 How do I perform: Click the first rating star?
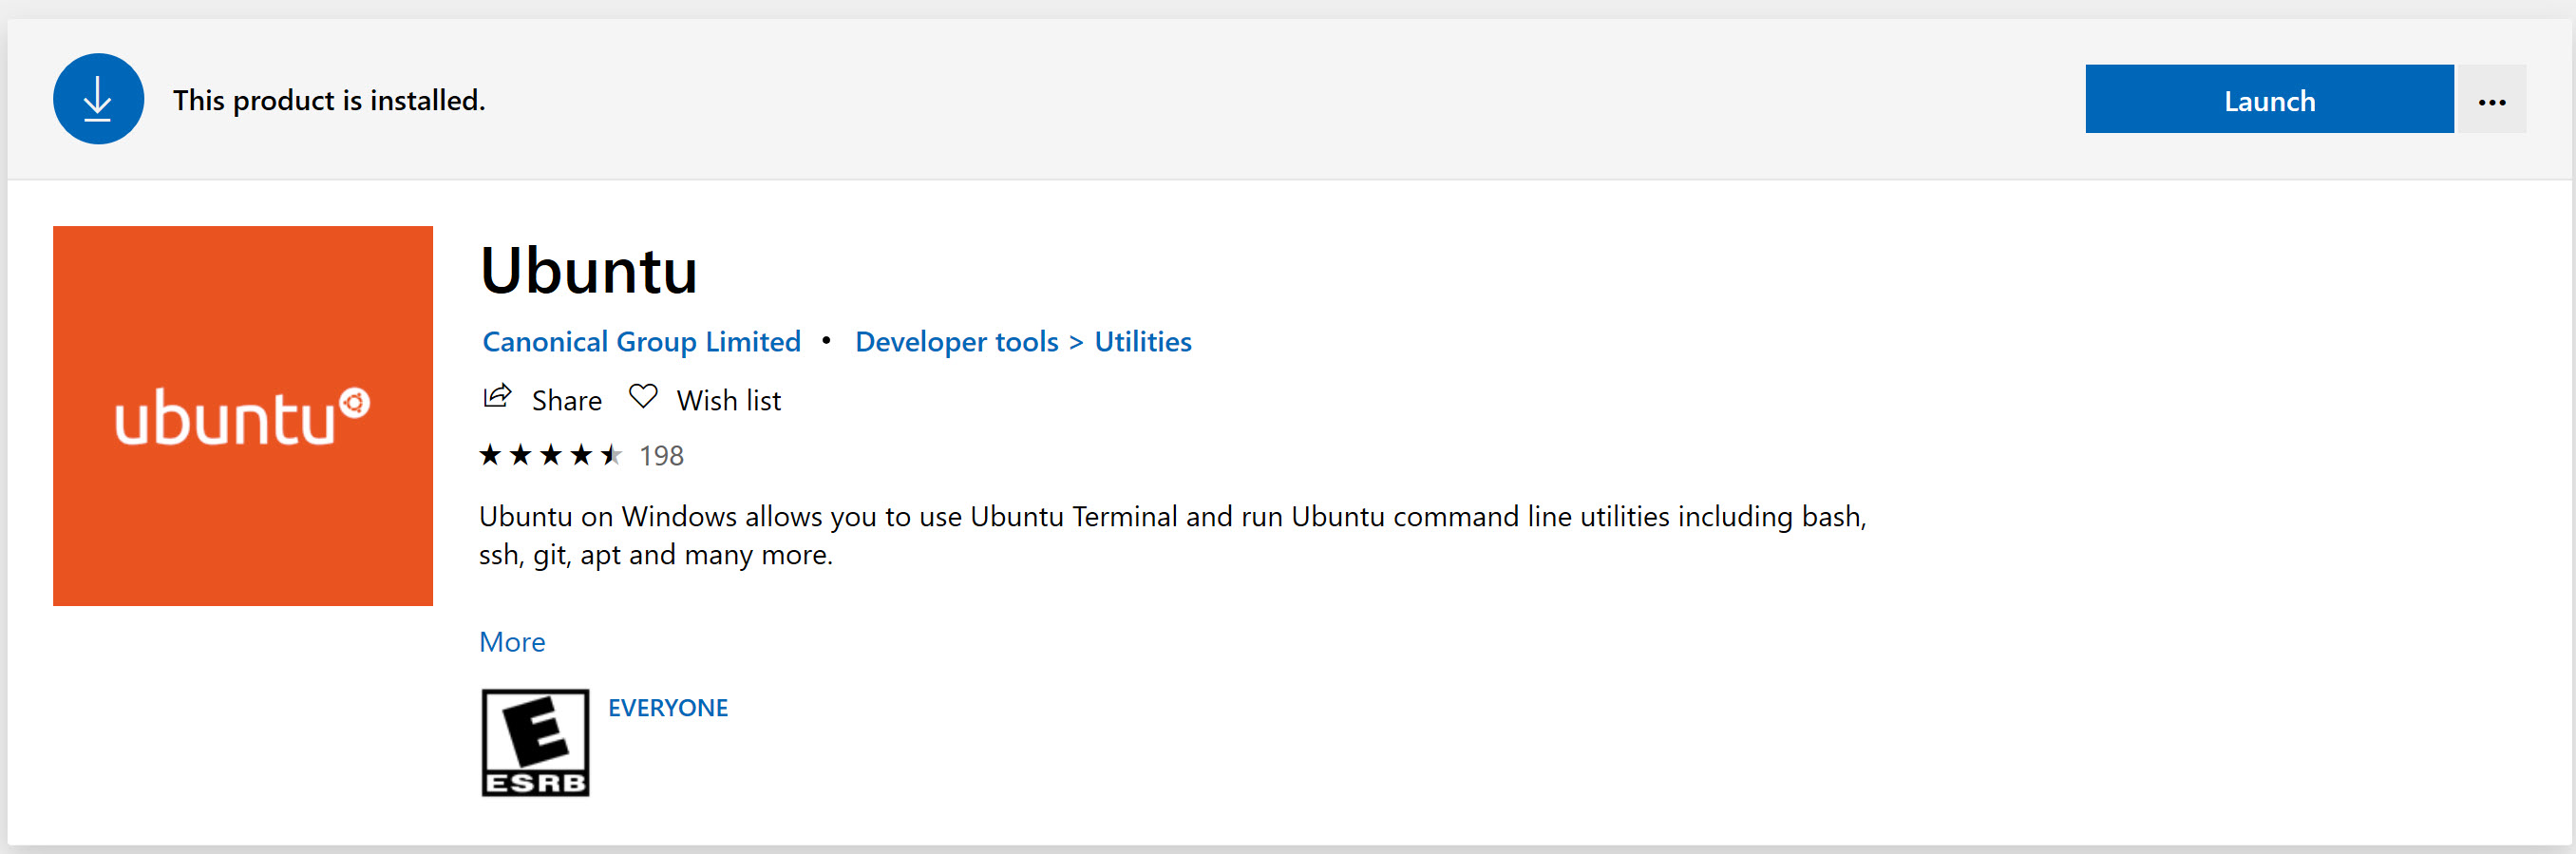coord(490,456)
